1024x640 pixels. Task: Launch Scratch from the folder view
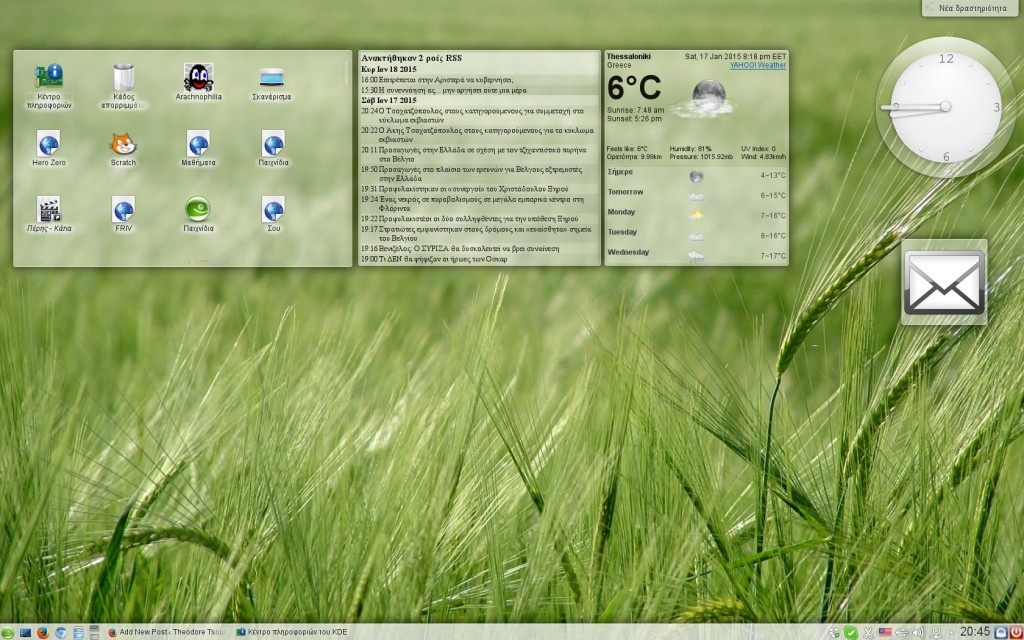tap(123, 148)
